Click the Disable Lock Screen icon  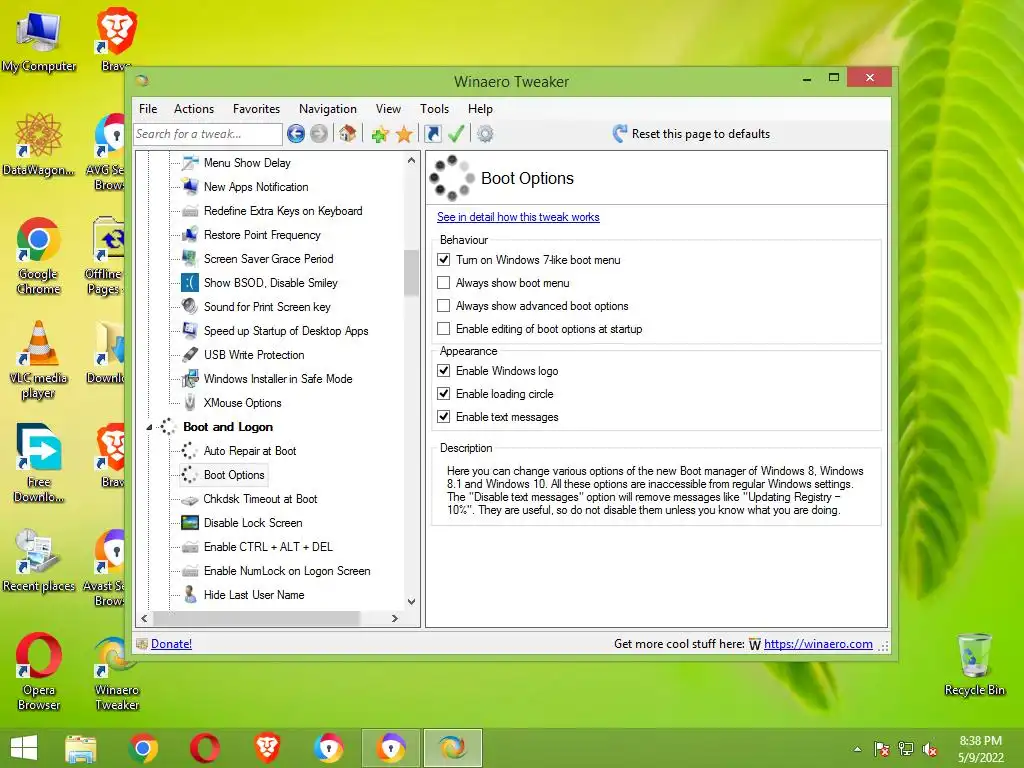190,522
